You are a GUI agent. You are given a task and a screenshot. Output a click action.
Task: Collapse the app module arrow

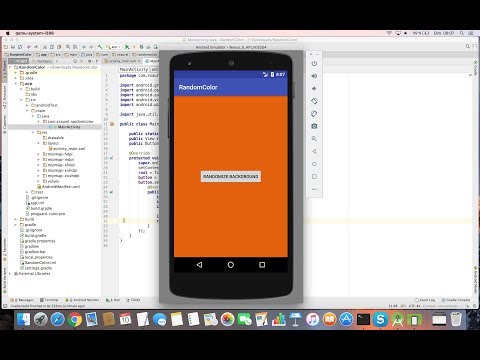tap(16, 84)
